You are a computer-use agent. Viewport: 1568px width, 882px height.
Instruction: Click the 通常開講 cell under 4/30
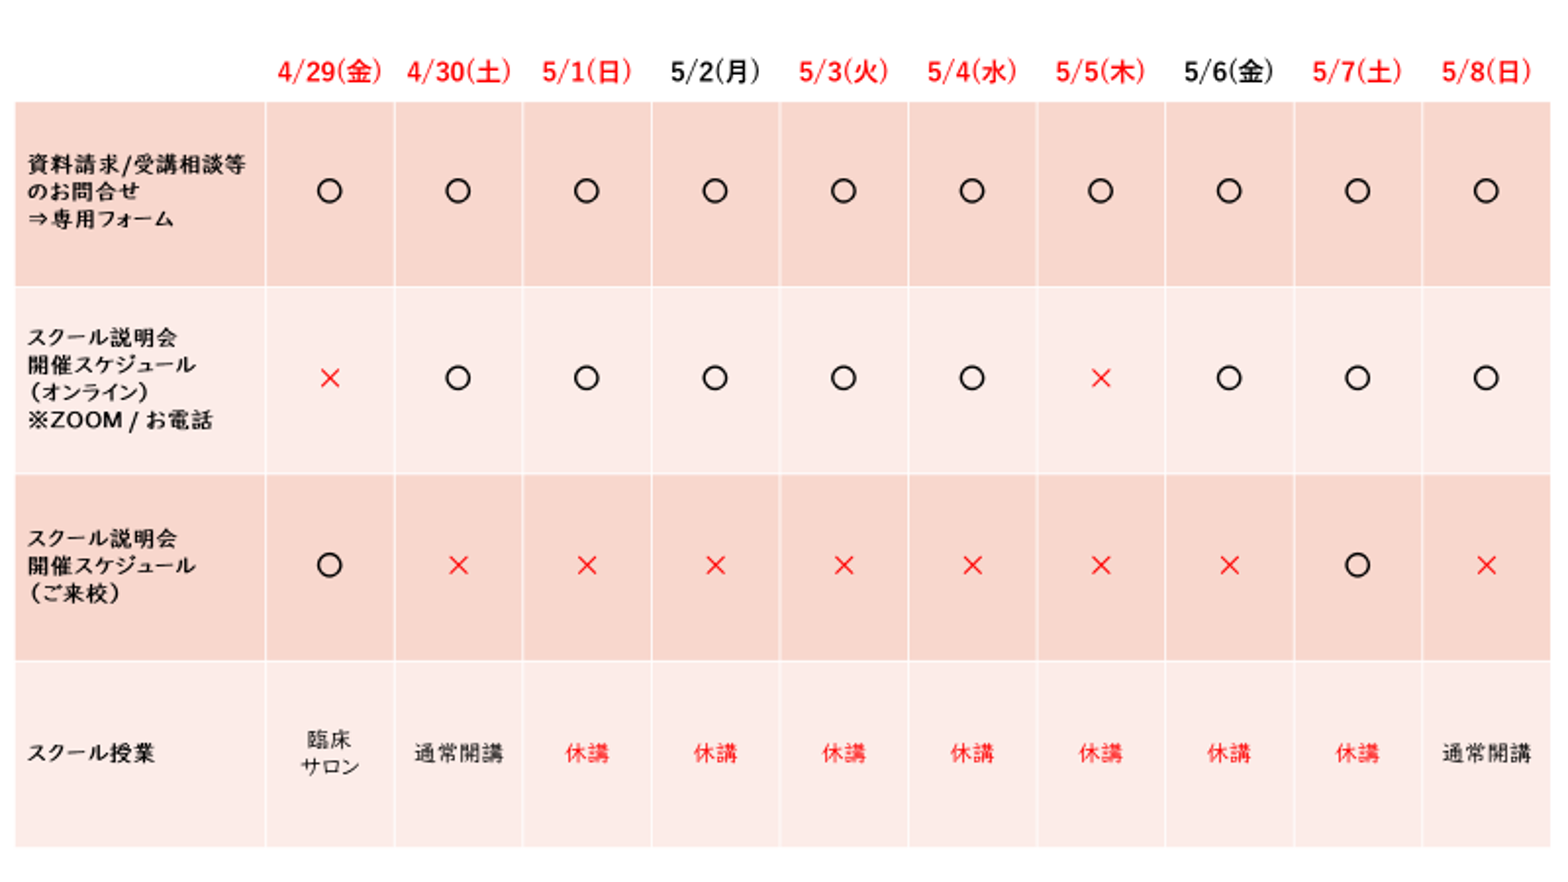[x=458, y=753]
